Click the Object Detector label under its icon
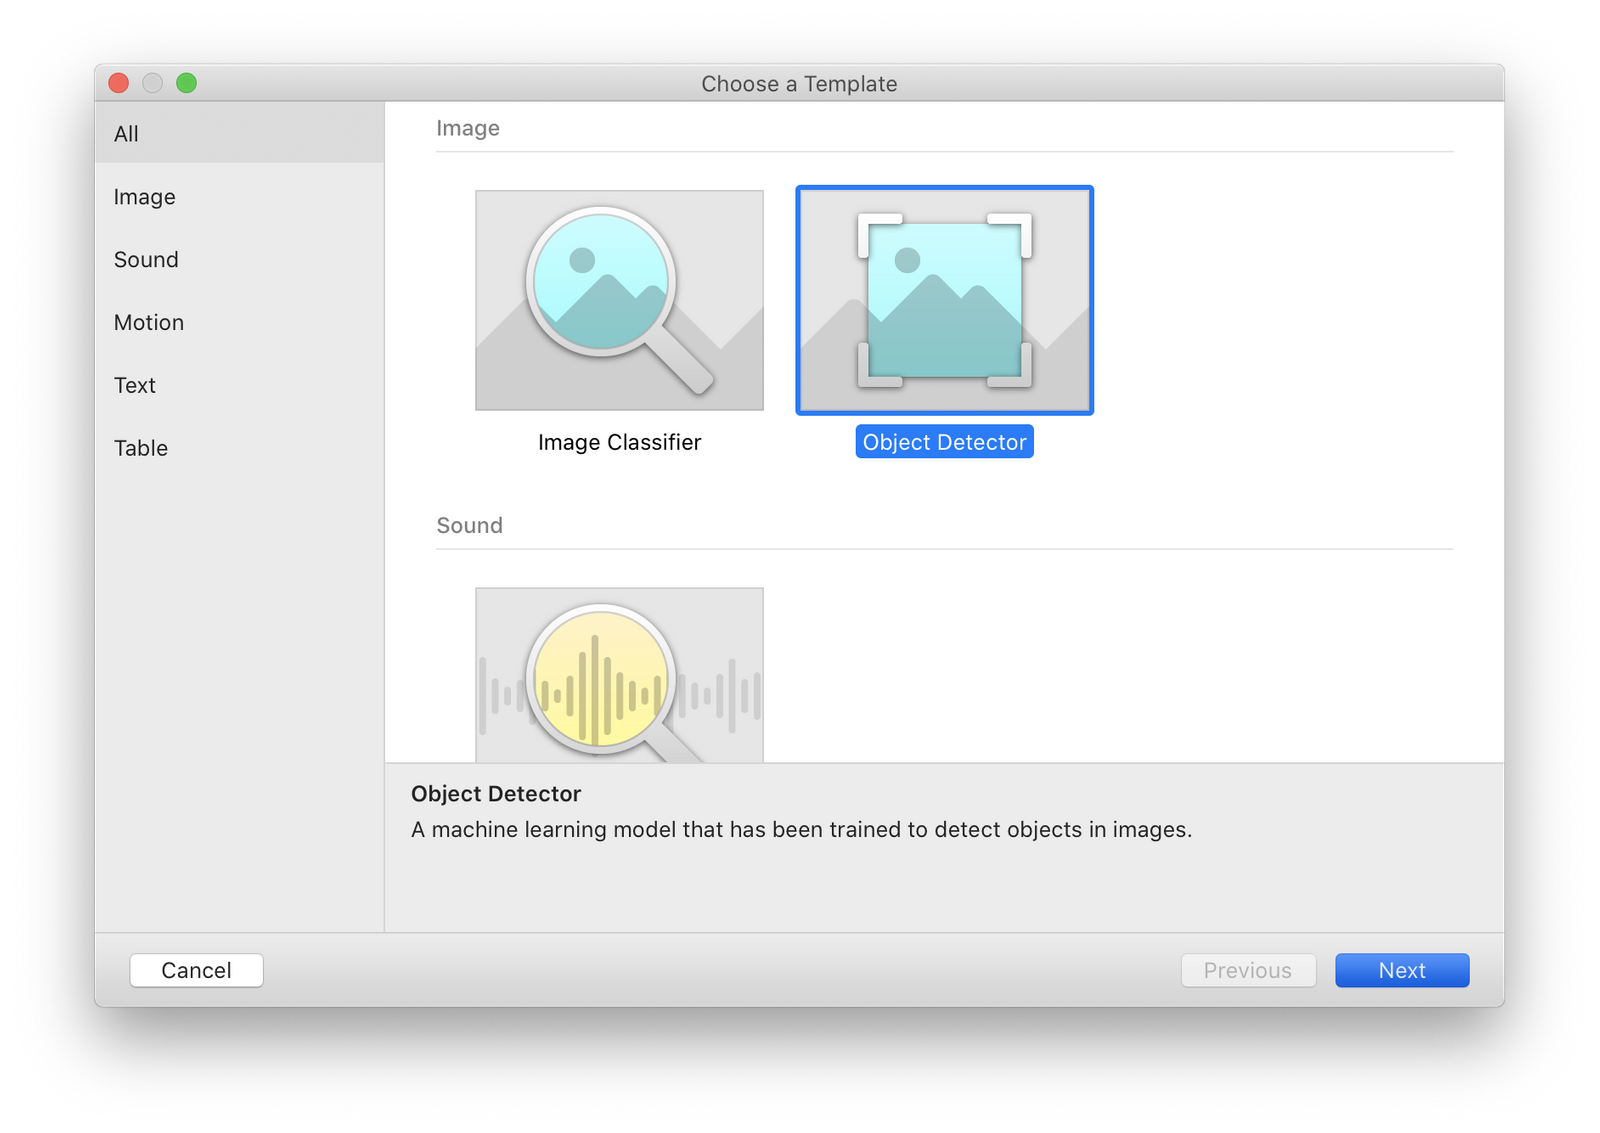Viewport: 1600px width, 1133px height. (944, 441)
